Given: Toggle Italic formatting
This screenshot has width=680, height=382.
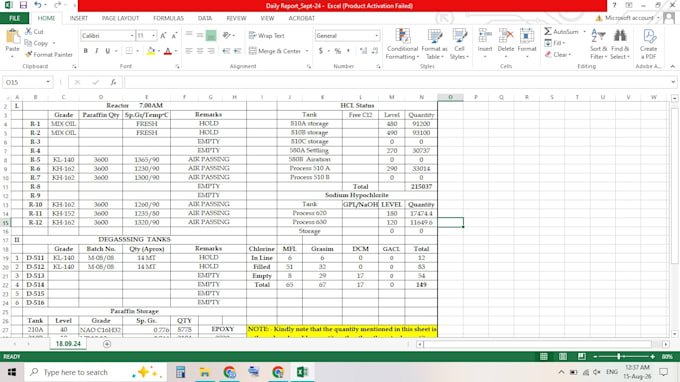Looking at the screenshot, I should click(96, 51).
